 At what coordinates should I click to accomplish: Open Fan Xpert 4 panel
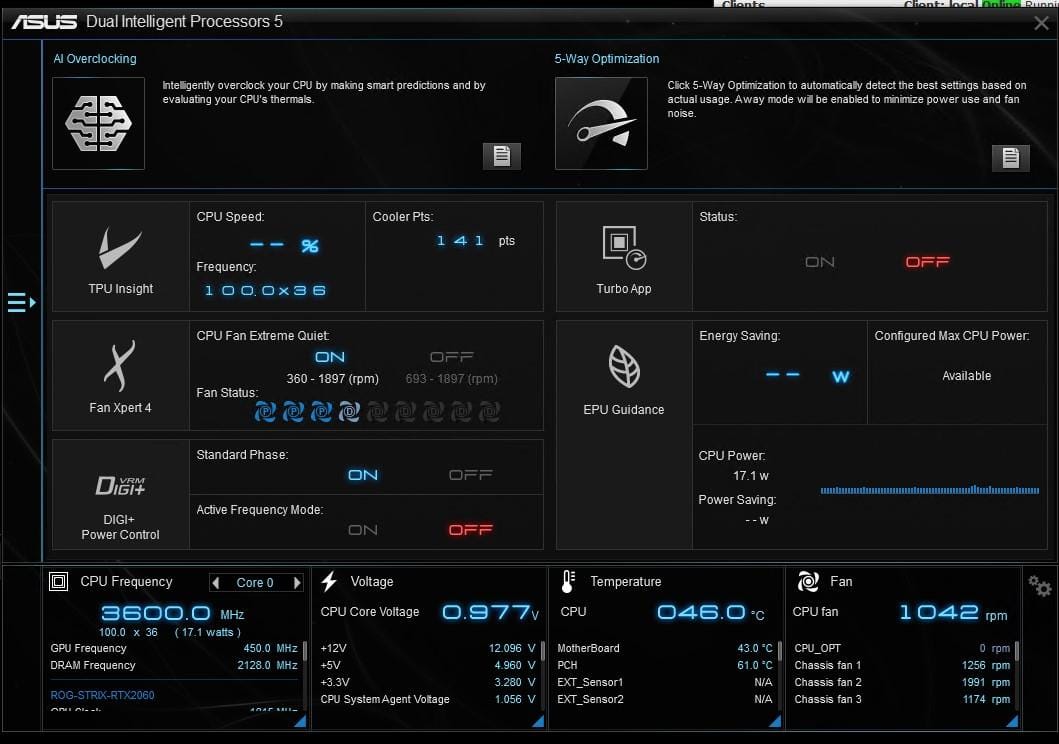pos(121,375)
